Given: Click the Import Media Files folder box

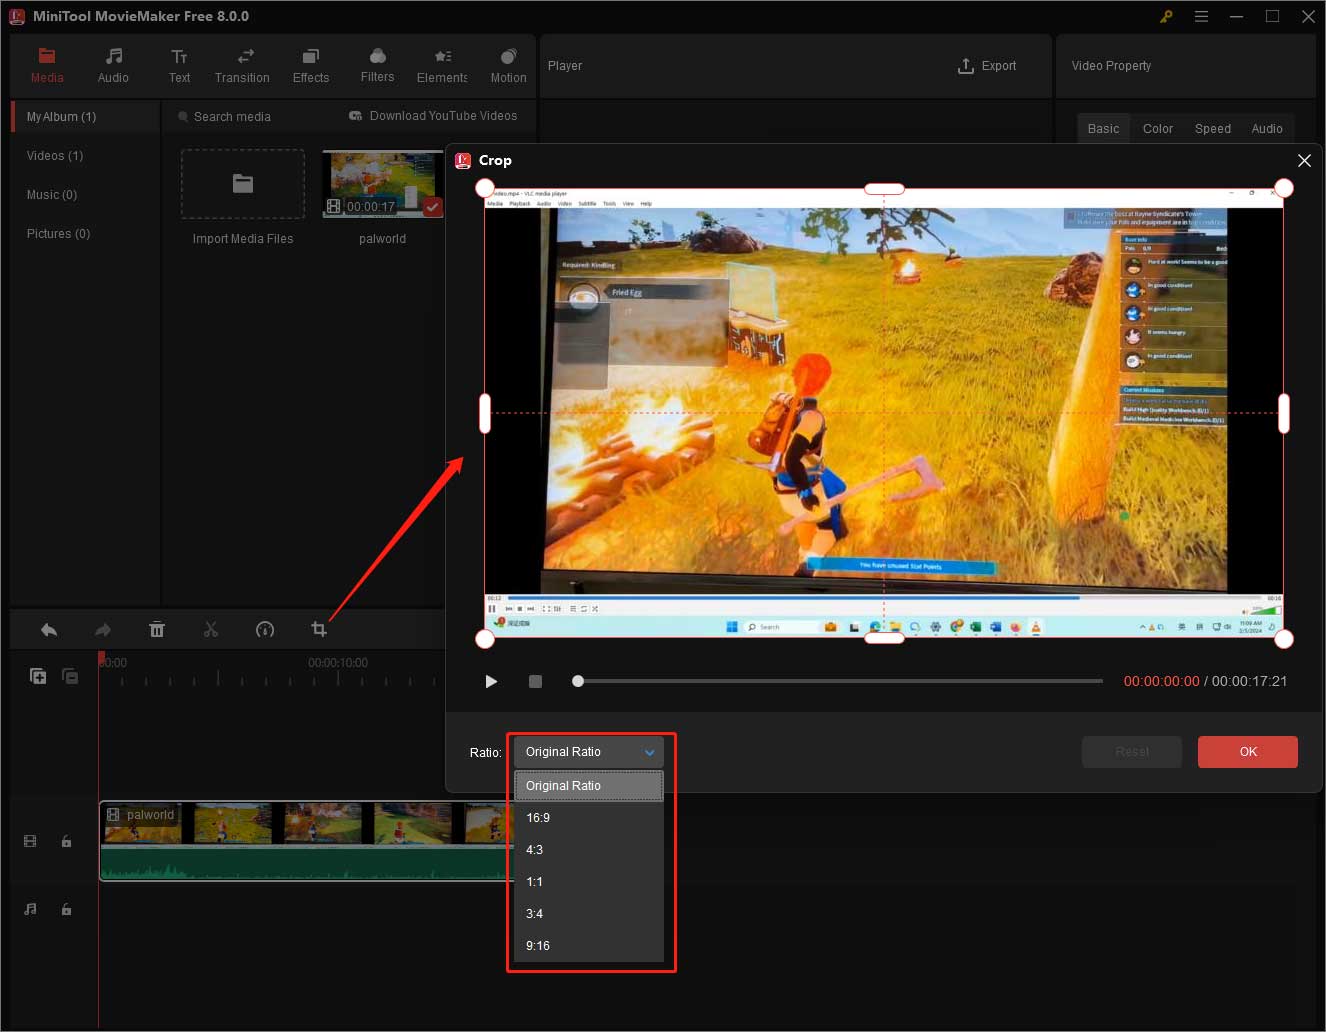Looking at the screenshot, I should pos(243,184).
